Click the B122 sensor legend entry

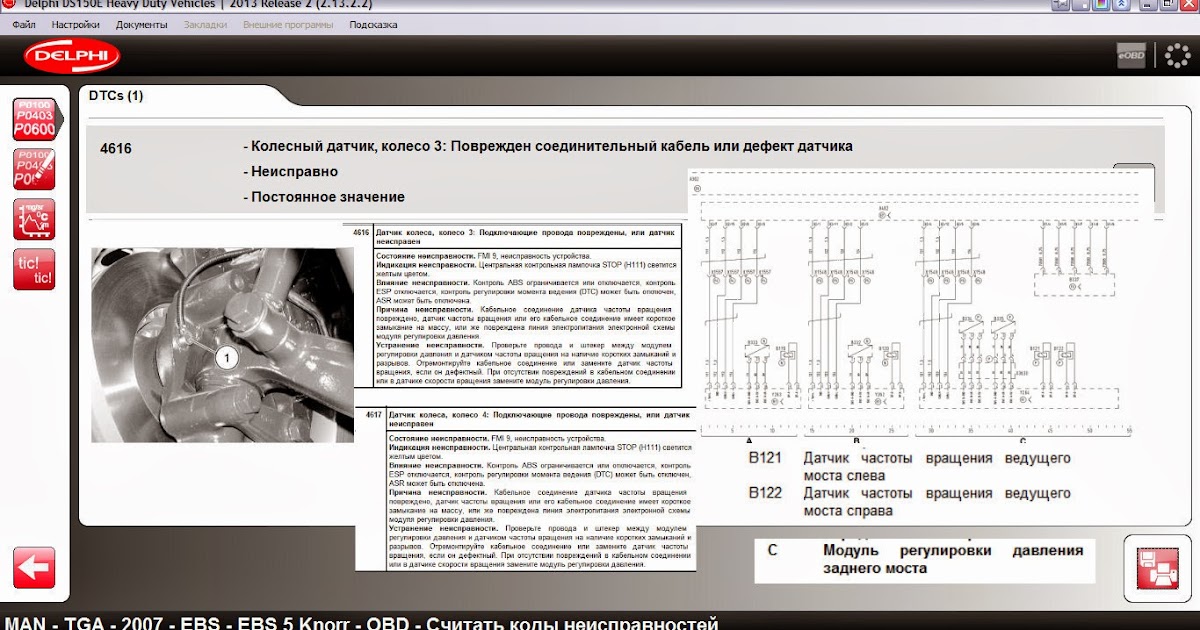click(909, 502)
